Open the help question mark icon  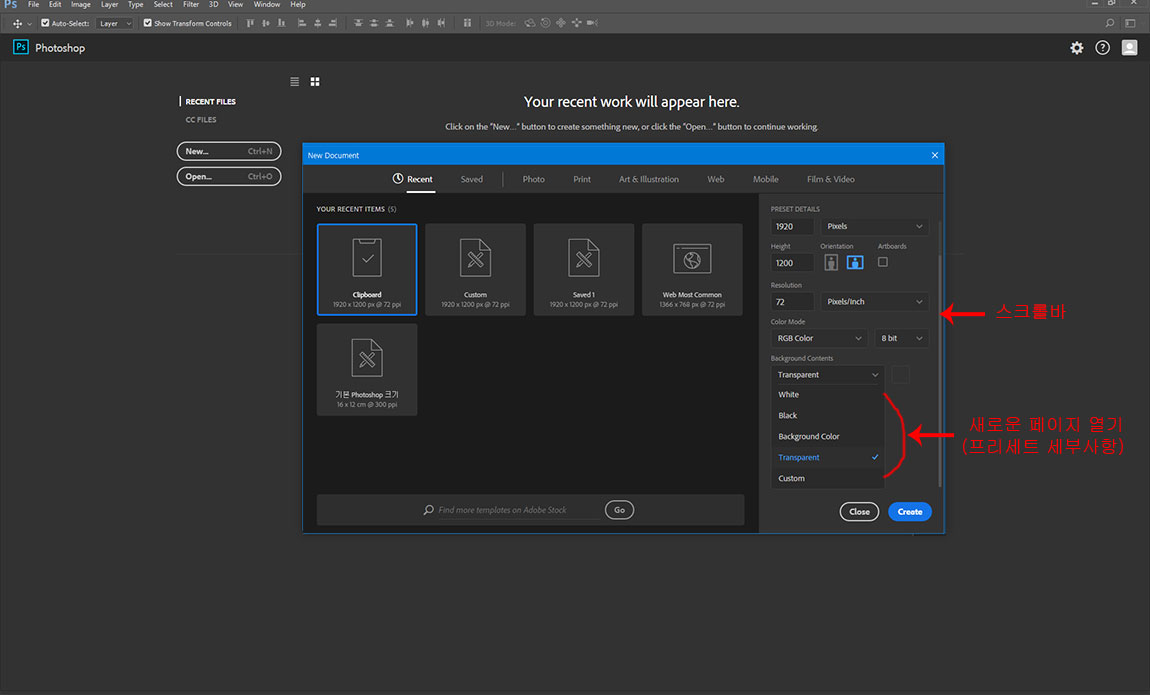1102,48
